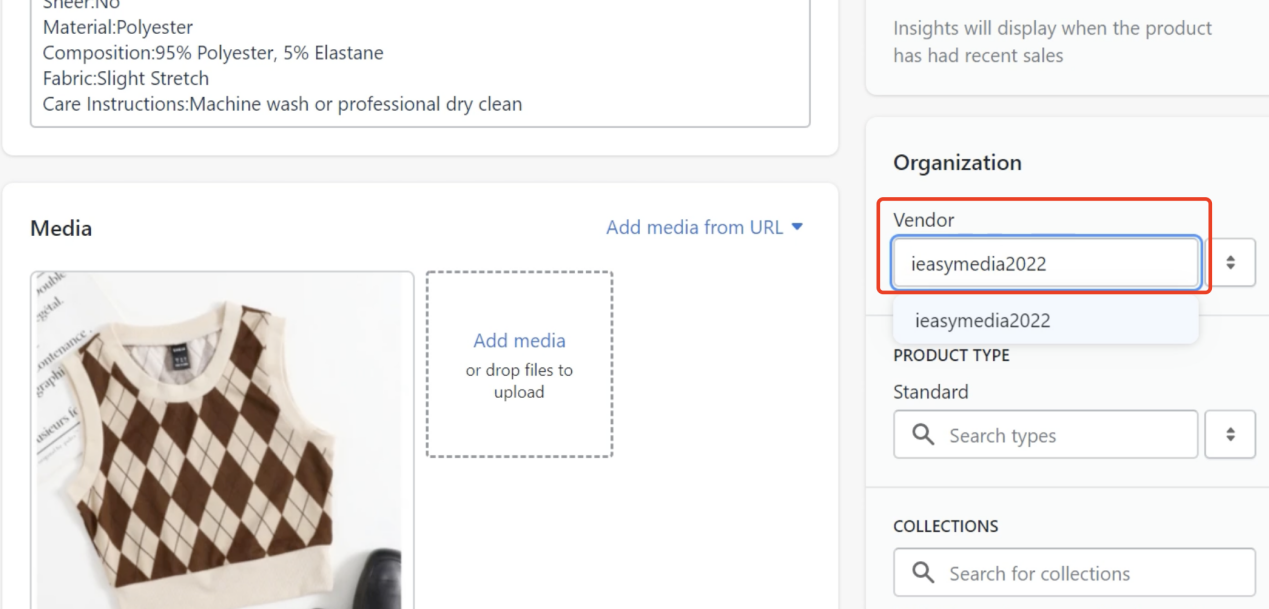Click the Material:Polyester text line
1269x609 pixels.
click(x=118, y=27)
